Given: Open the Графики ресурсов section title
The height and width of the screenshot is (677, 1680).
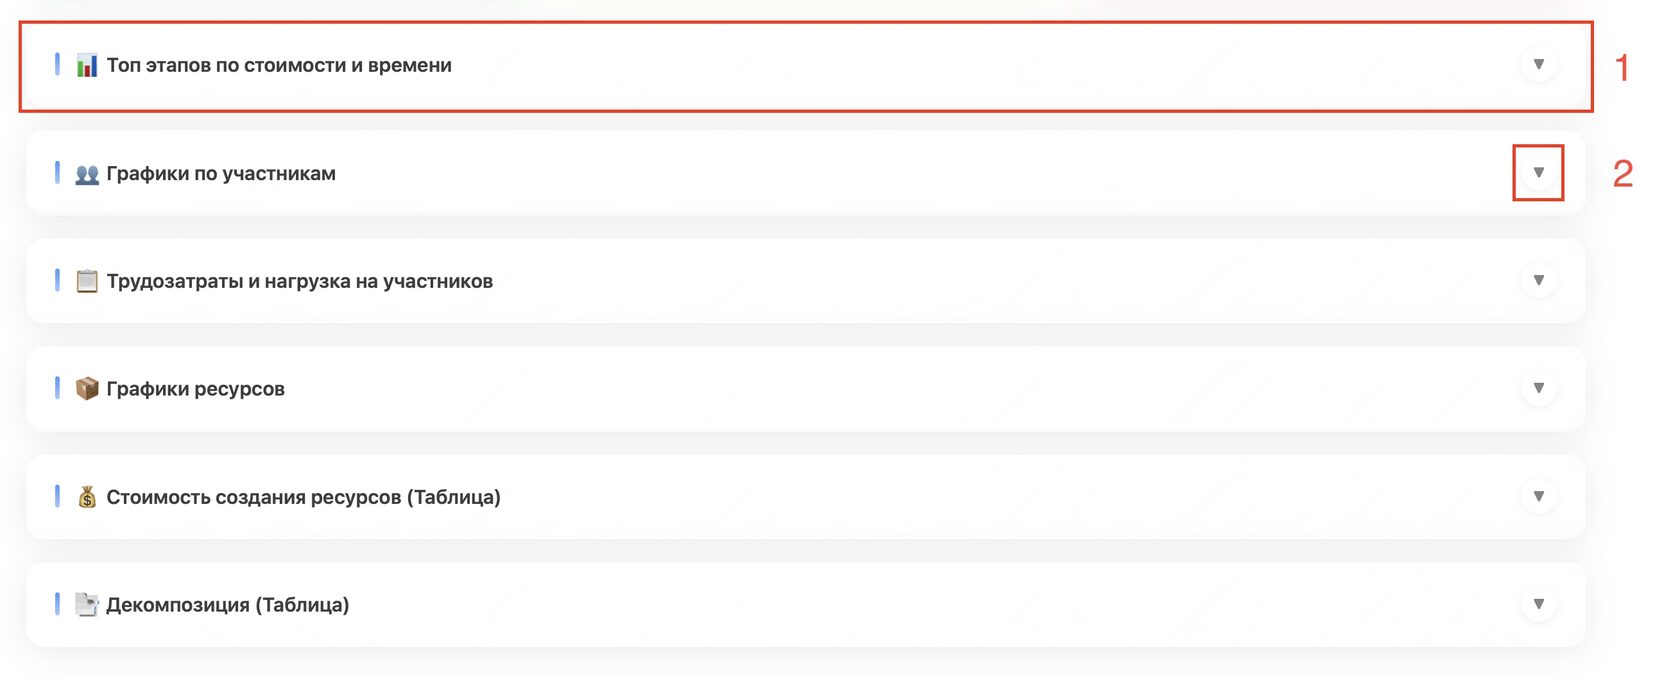Looking at the screenshot, I should click(x=195, y=389).
